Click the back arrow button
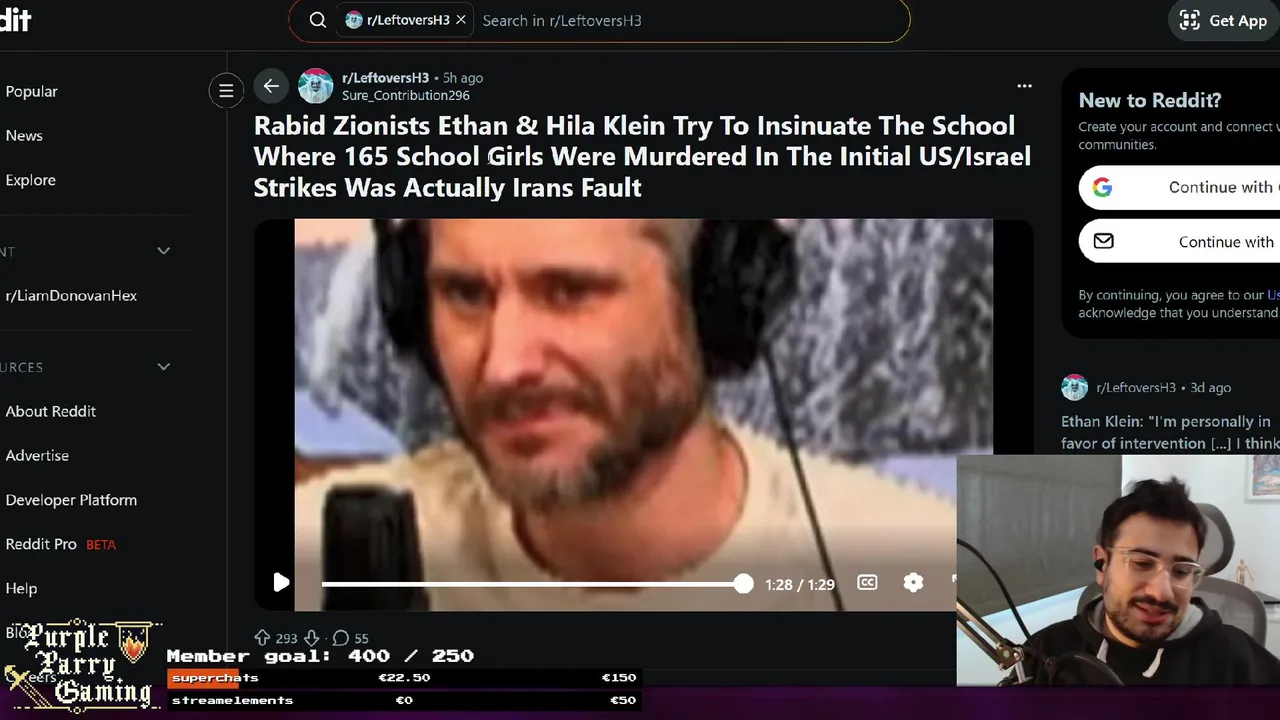The image size is (1280, 720). click(x=271, y=86)
